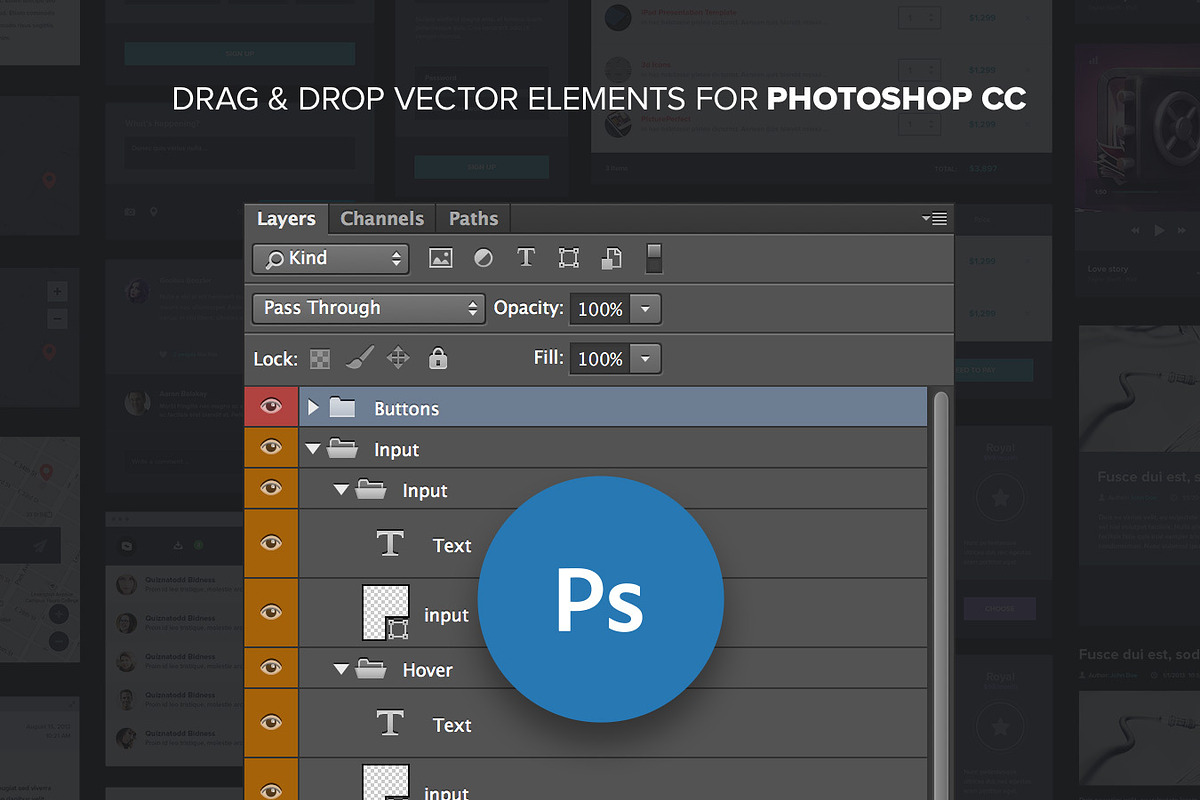This screenshot has height=800, width=1200.
Task: Click the Opacity: label
Action: click(529, 308)
